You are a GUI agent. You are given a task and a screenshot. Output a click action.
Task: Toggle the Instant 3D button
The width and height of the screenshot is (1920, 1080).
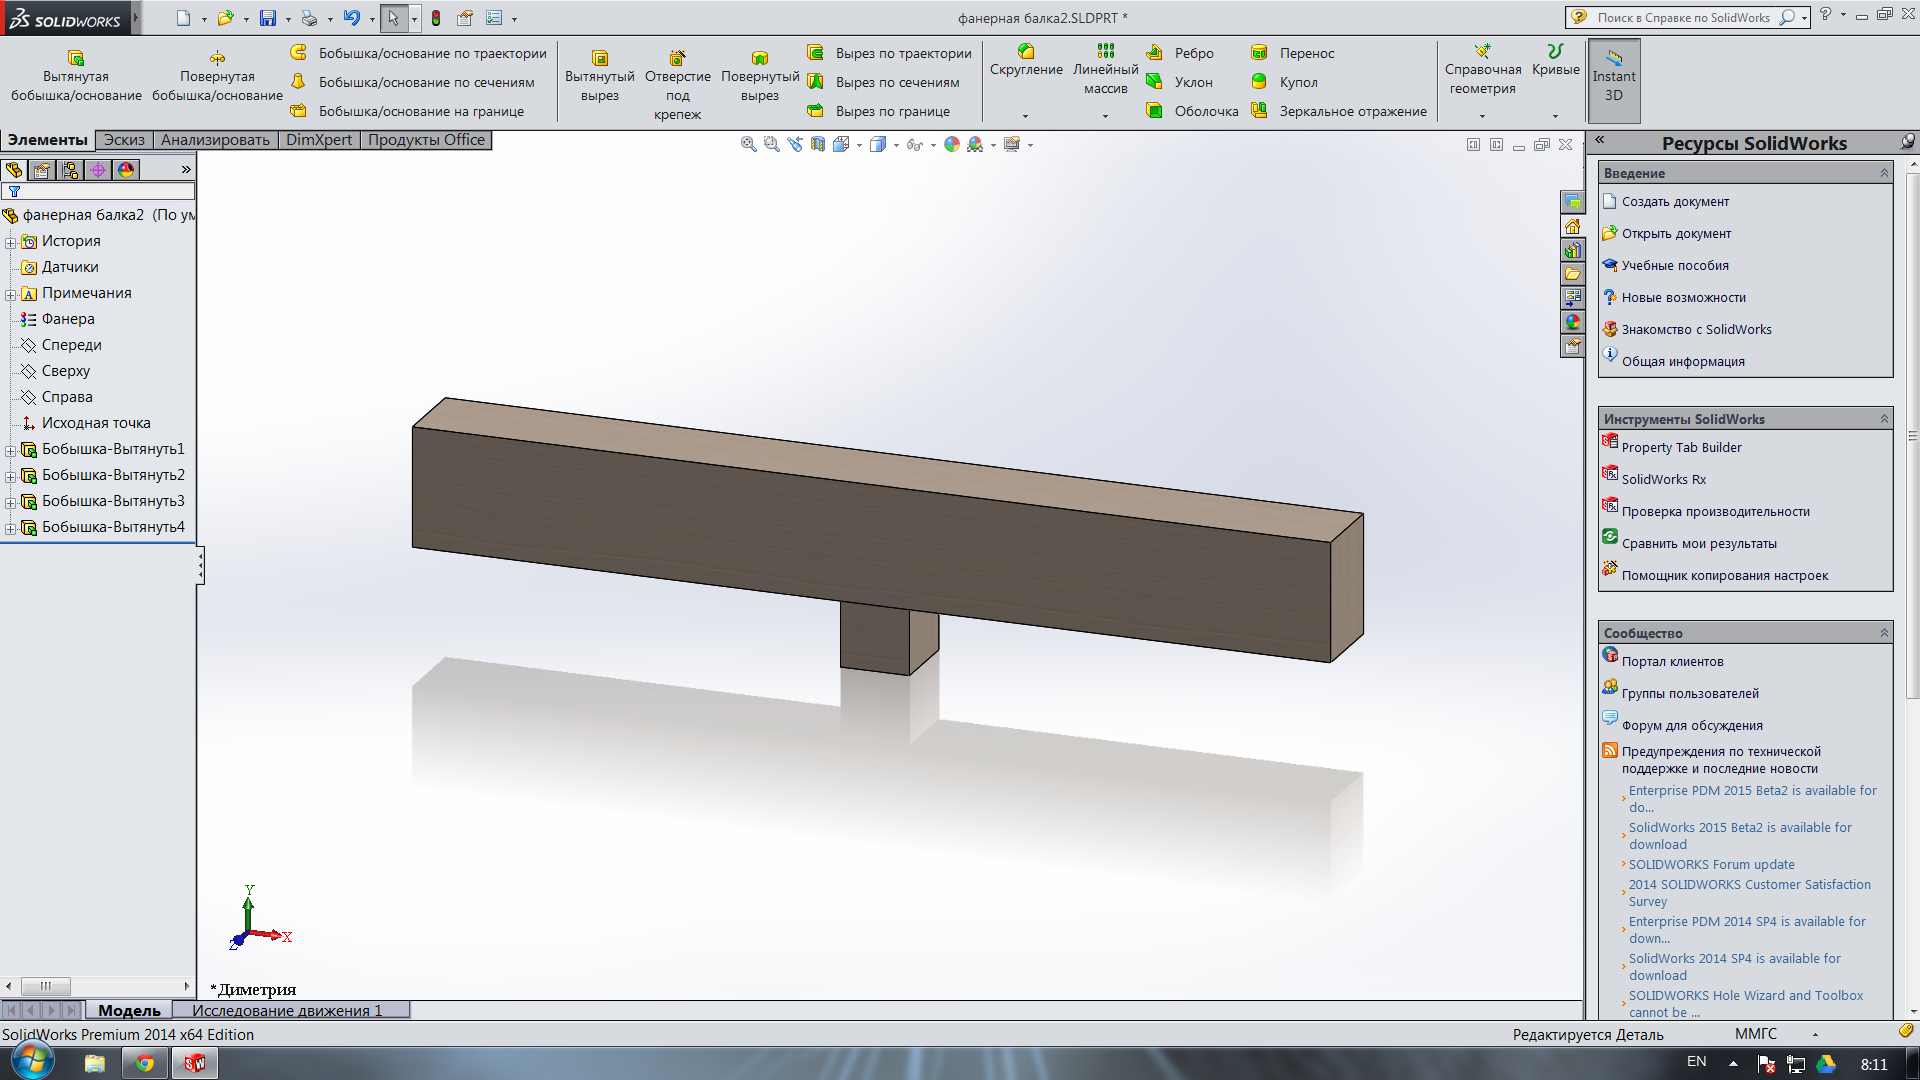tap(1613, 78)
